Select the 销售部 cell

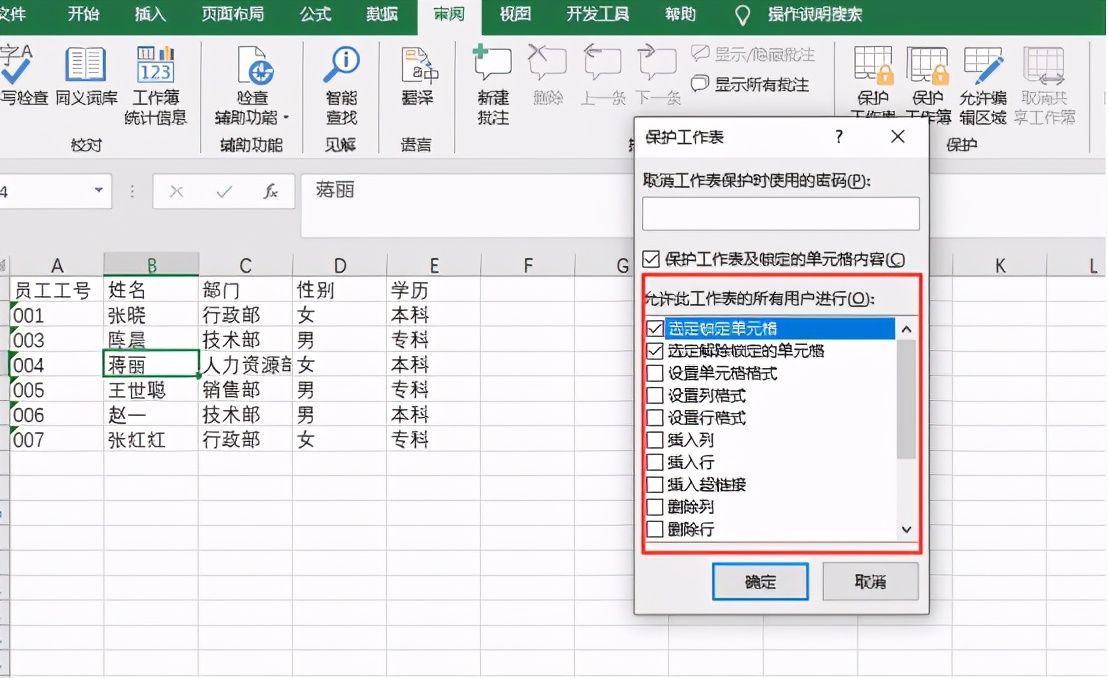(245, 390)
